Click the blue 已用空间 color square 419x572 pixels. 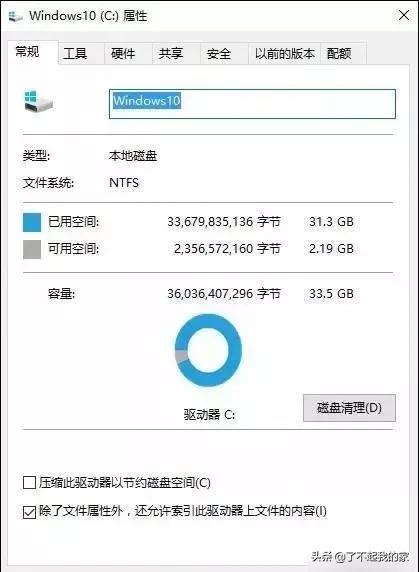[32, 222]
